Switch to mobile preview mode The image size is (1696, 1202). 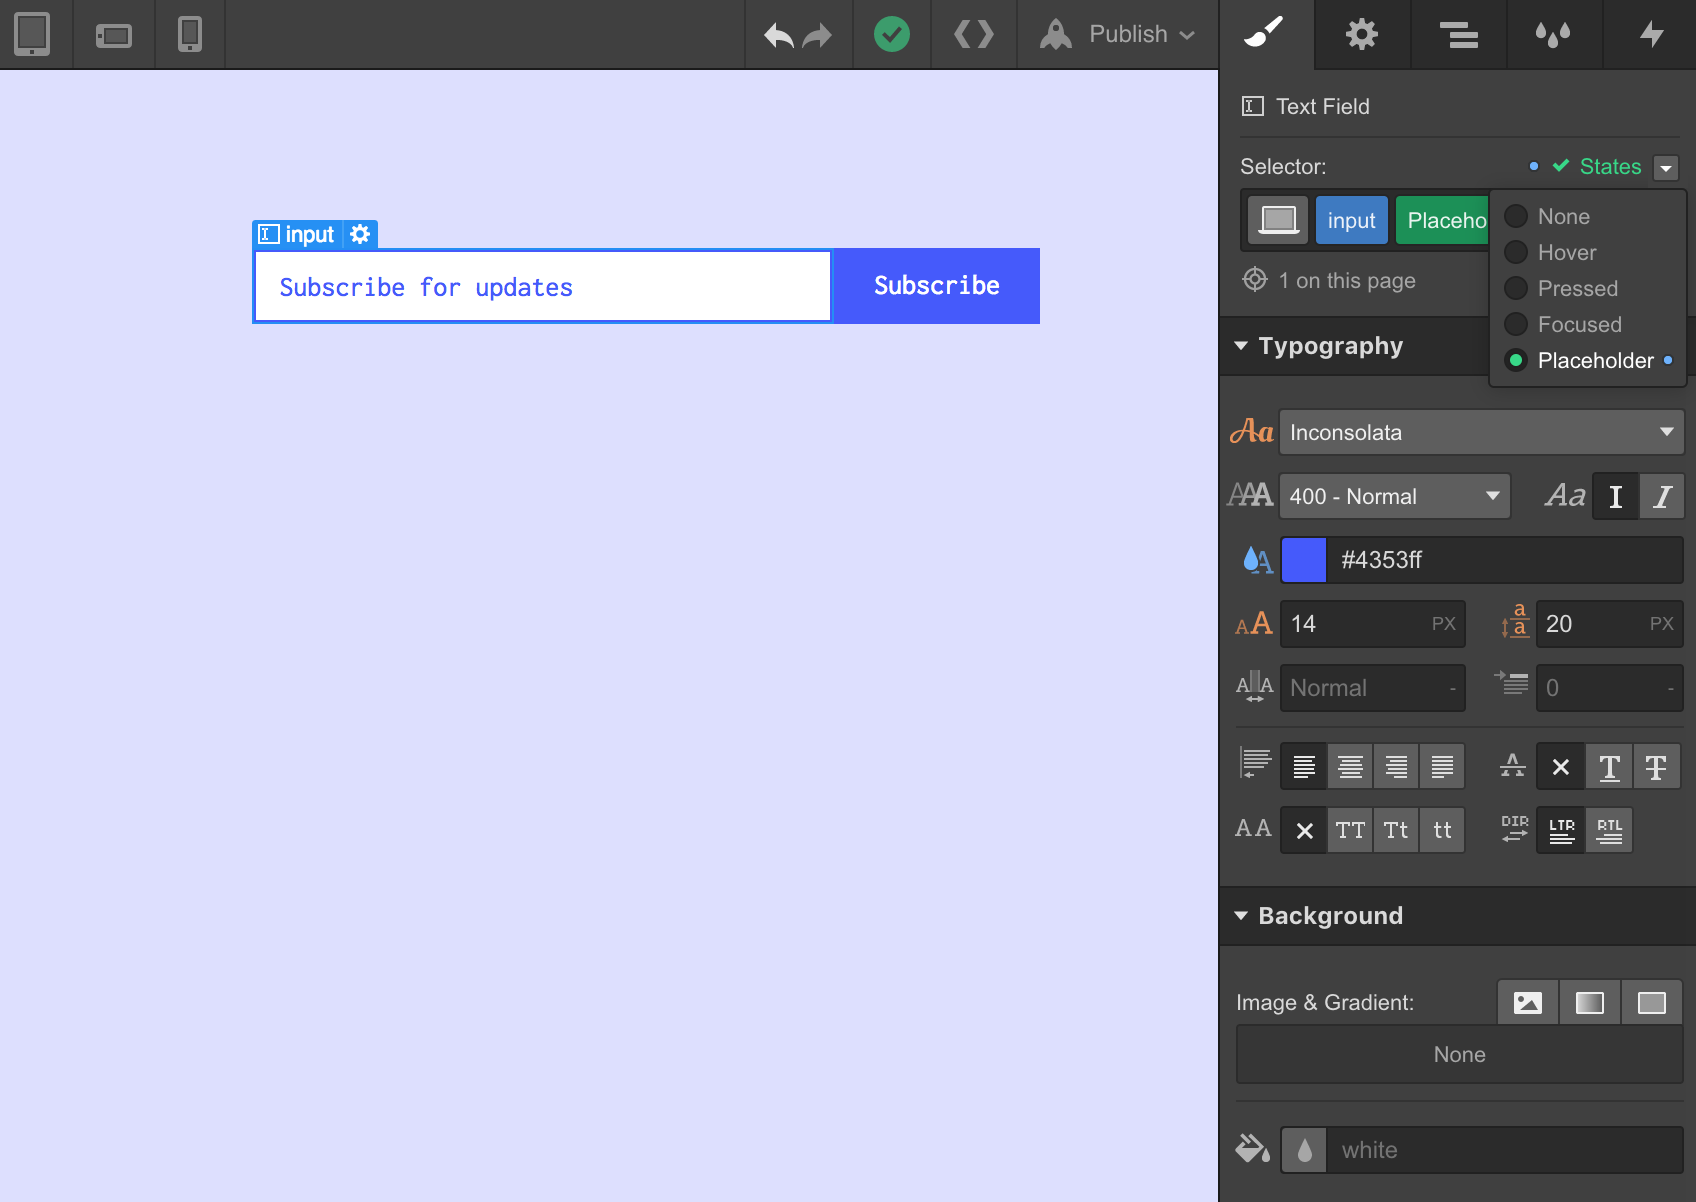tap(189, 33)
